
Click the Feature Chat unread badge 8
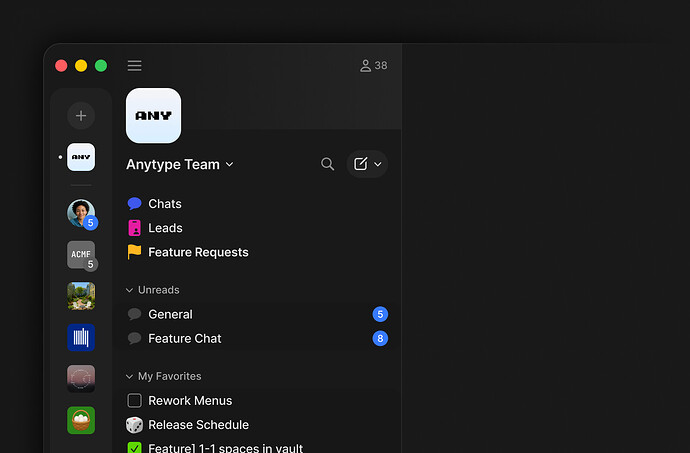pos(380,339)
